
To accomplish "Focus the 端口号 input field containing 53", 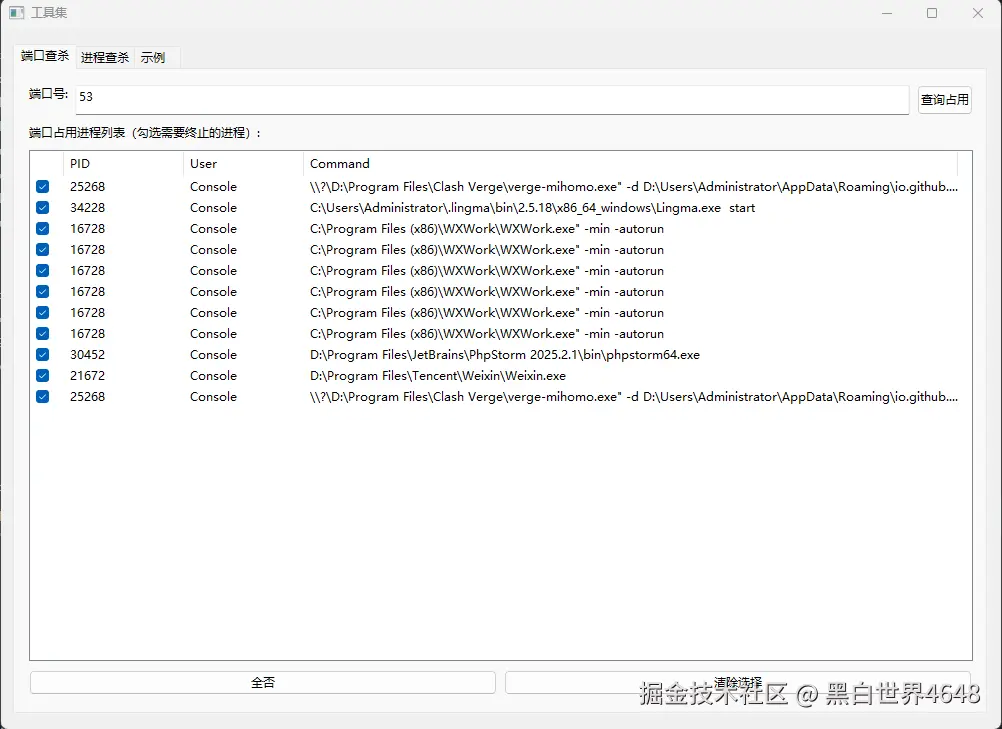I will [492, 100].
